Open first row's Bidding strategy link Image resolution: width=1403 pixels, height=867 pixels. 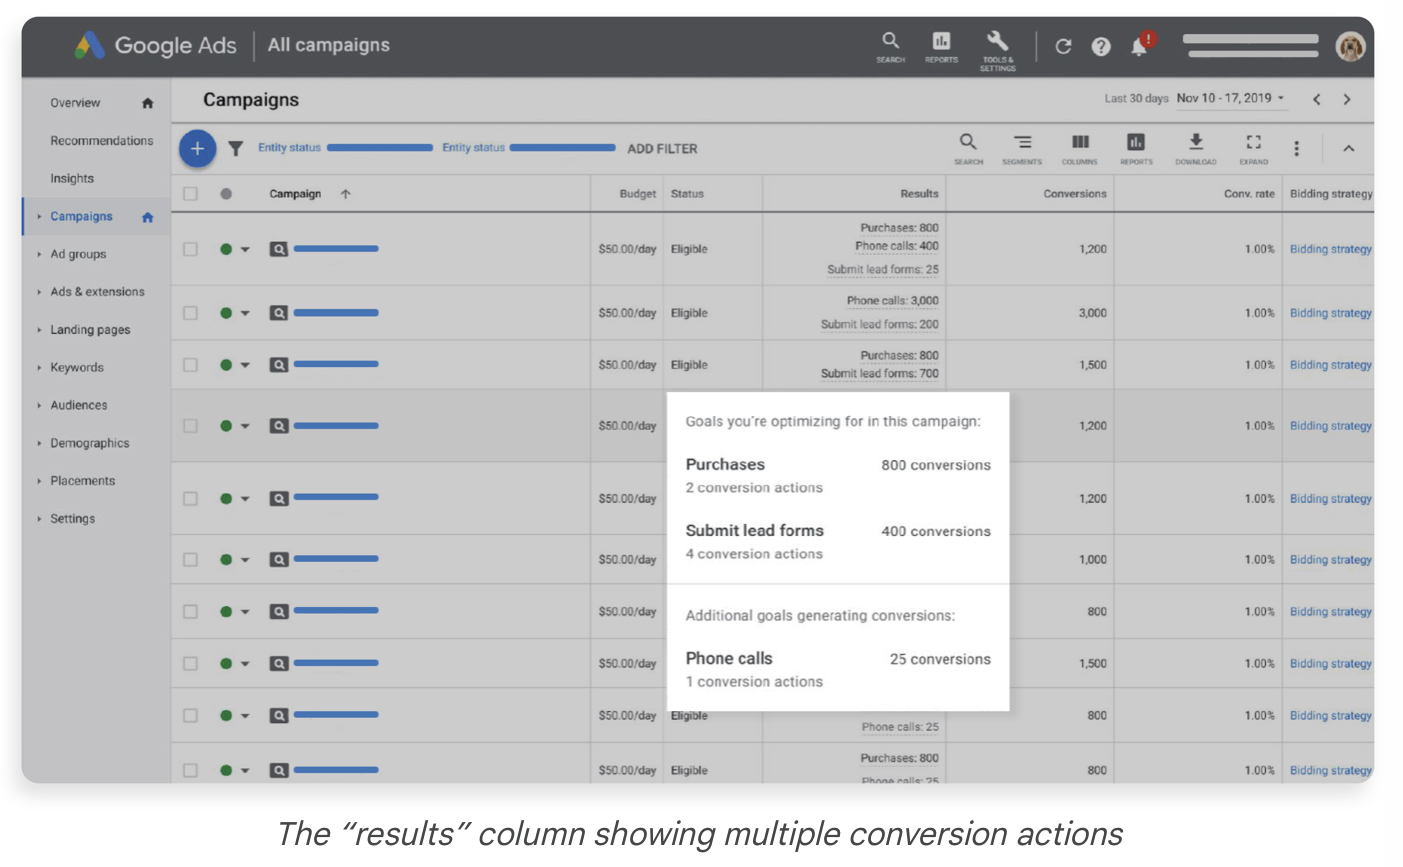1330,249
